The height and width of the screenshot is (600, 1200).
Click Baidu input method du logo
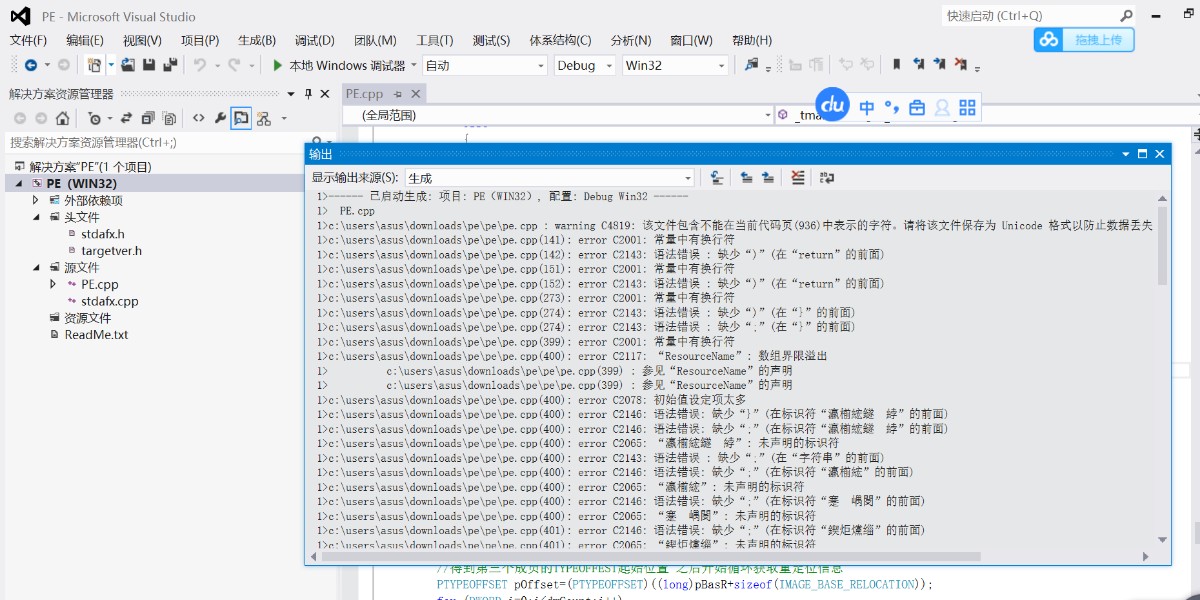point(832,104)
